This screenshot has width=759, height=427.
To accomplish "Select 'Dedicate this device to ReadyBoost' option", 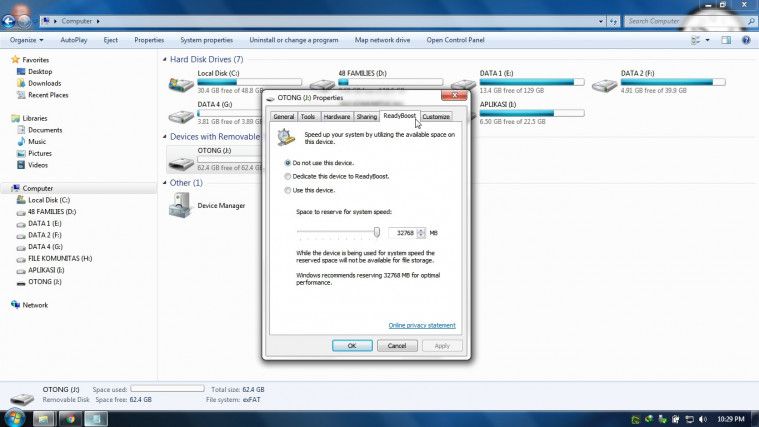I will click(288, 177).
